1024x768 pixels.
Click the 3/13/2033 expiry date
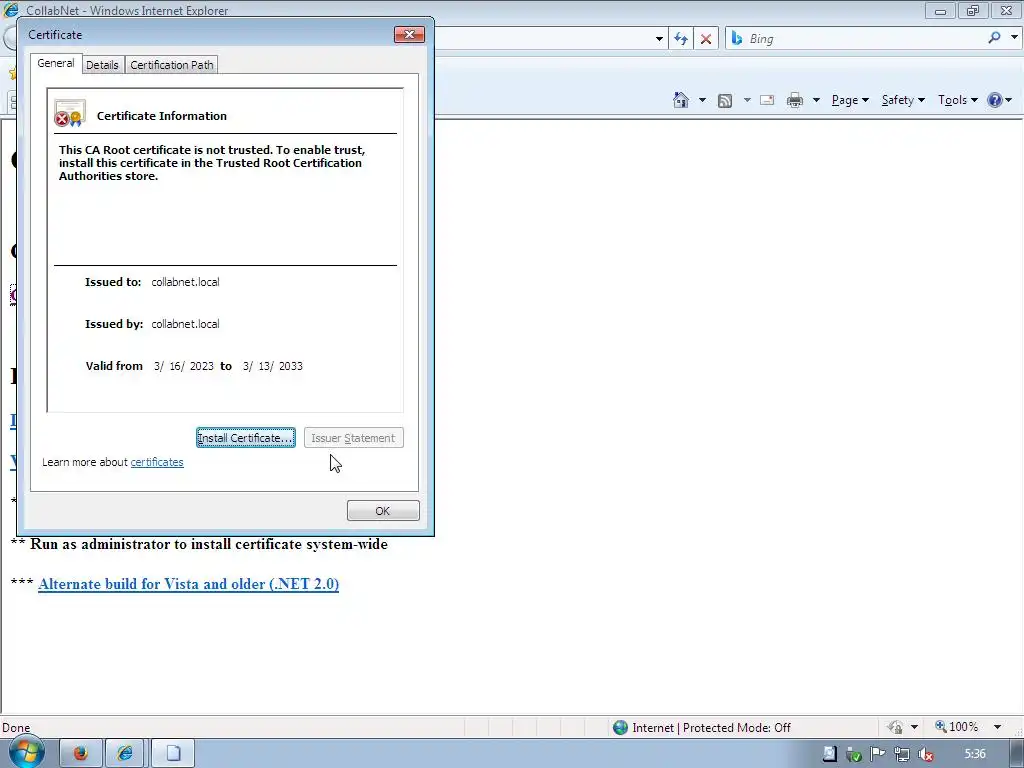pos(272,366)
